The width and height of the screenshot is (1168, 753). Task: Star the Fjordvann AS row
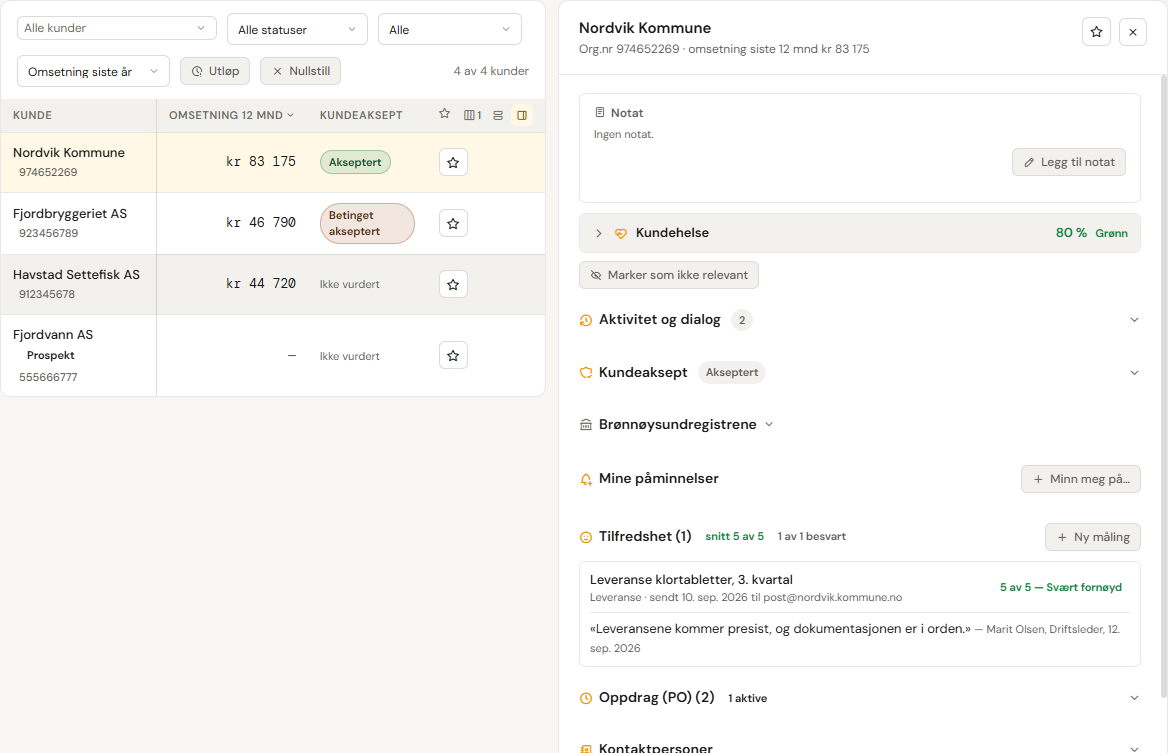(x=453, y=355)
